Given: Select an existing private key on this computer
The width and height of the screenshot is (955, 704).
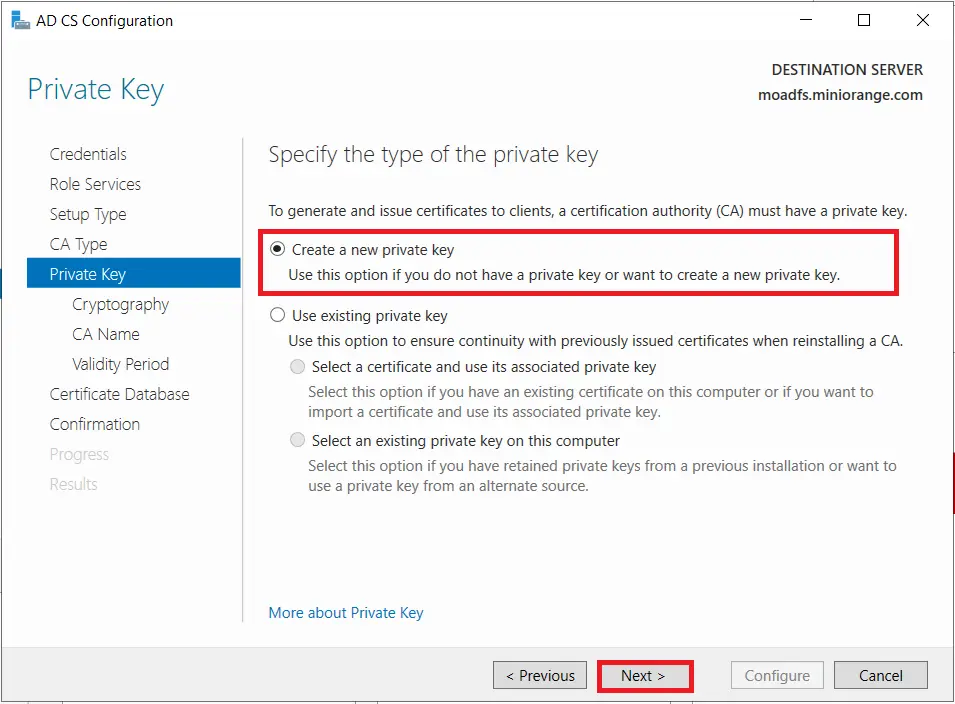Looking at the screenshot, I should click(x=297, y=439).
